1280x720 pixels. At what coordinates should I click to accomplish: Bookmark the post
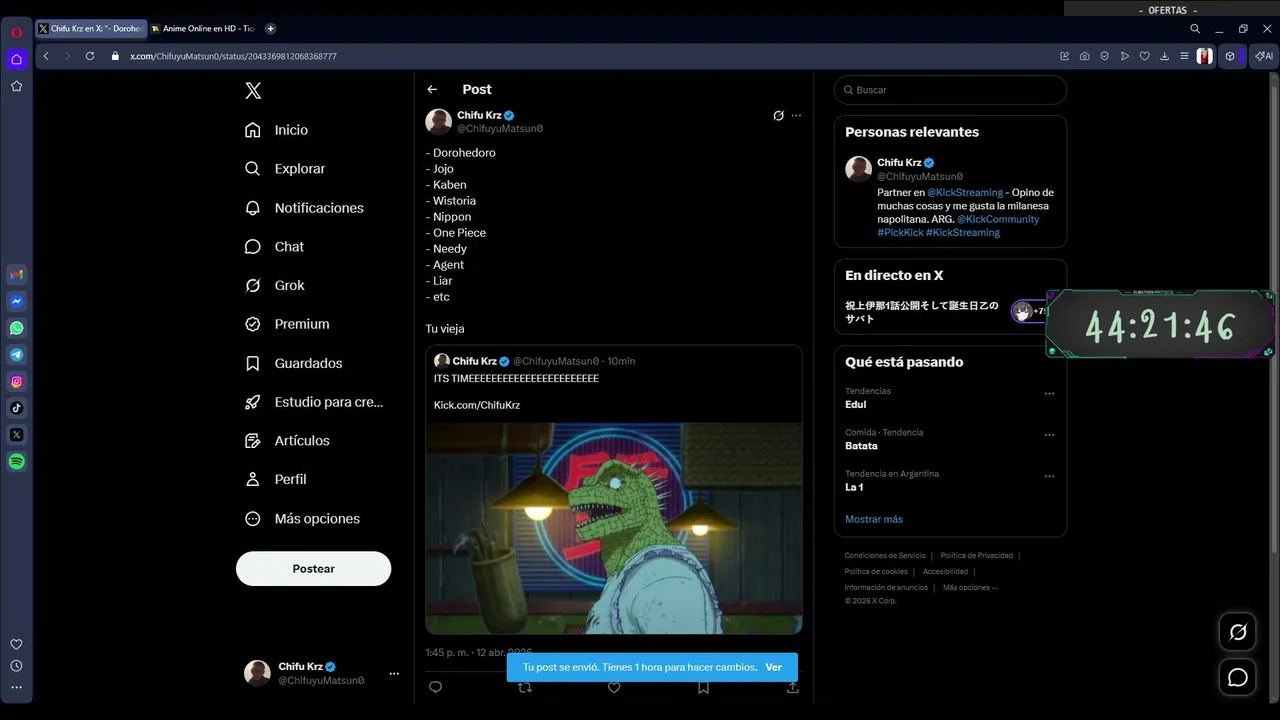tap(703, 688)
